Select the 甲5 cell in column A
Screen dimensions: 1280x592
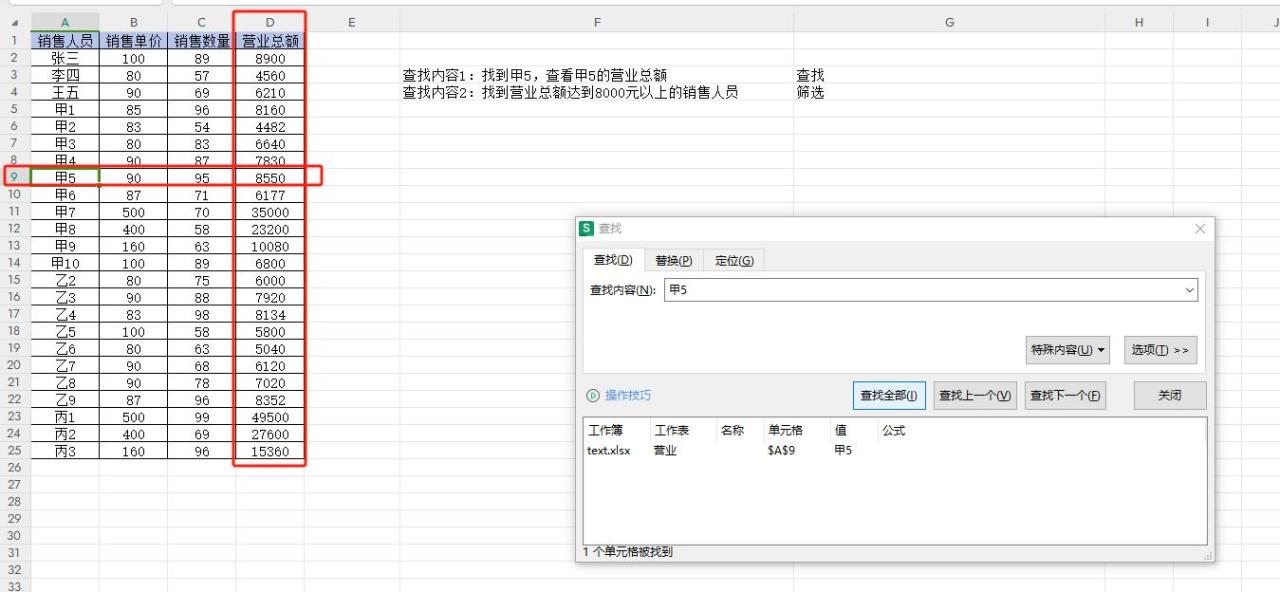[65, 178]
